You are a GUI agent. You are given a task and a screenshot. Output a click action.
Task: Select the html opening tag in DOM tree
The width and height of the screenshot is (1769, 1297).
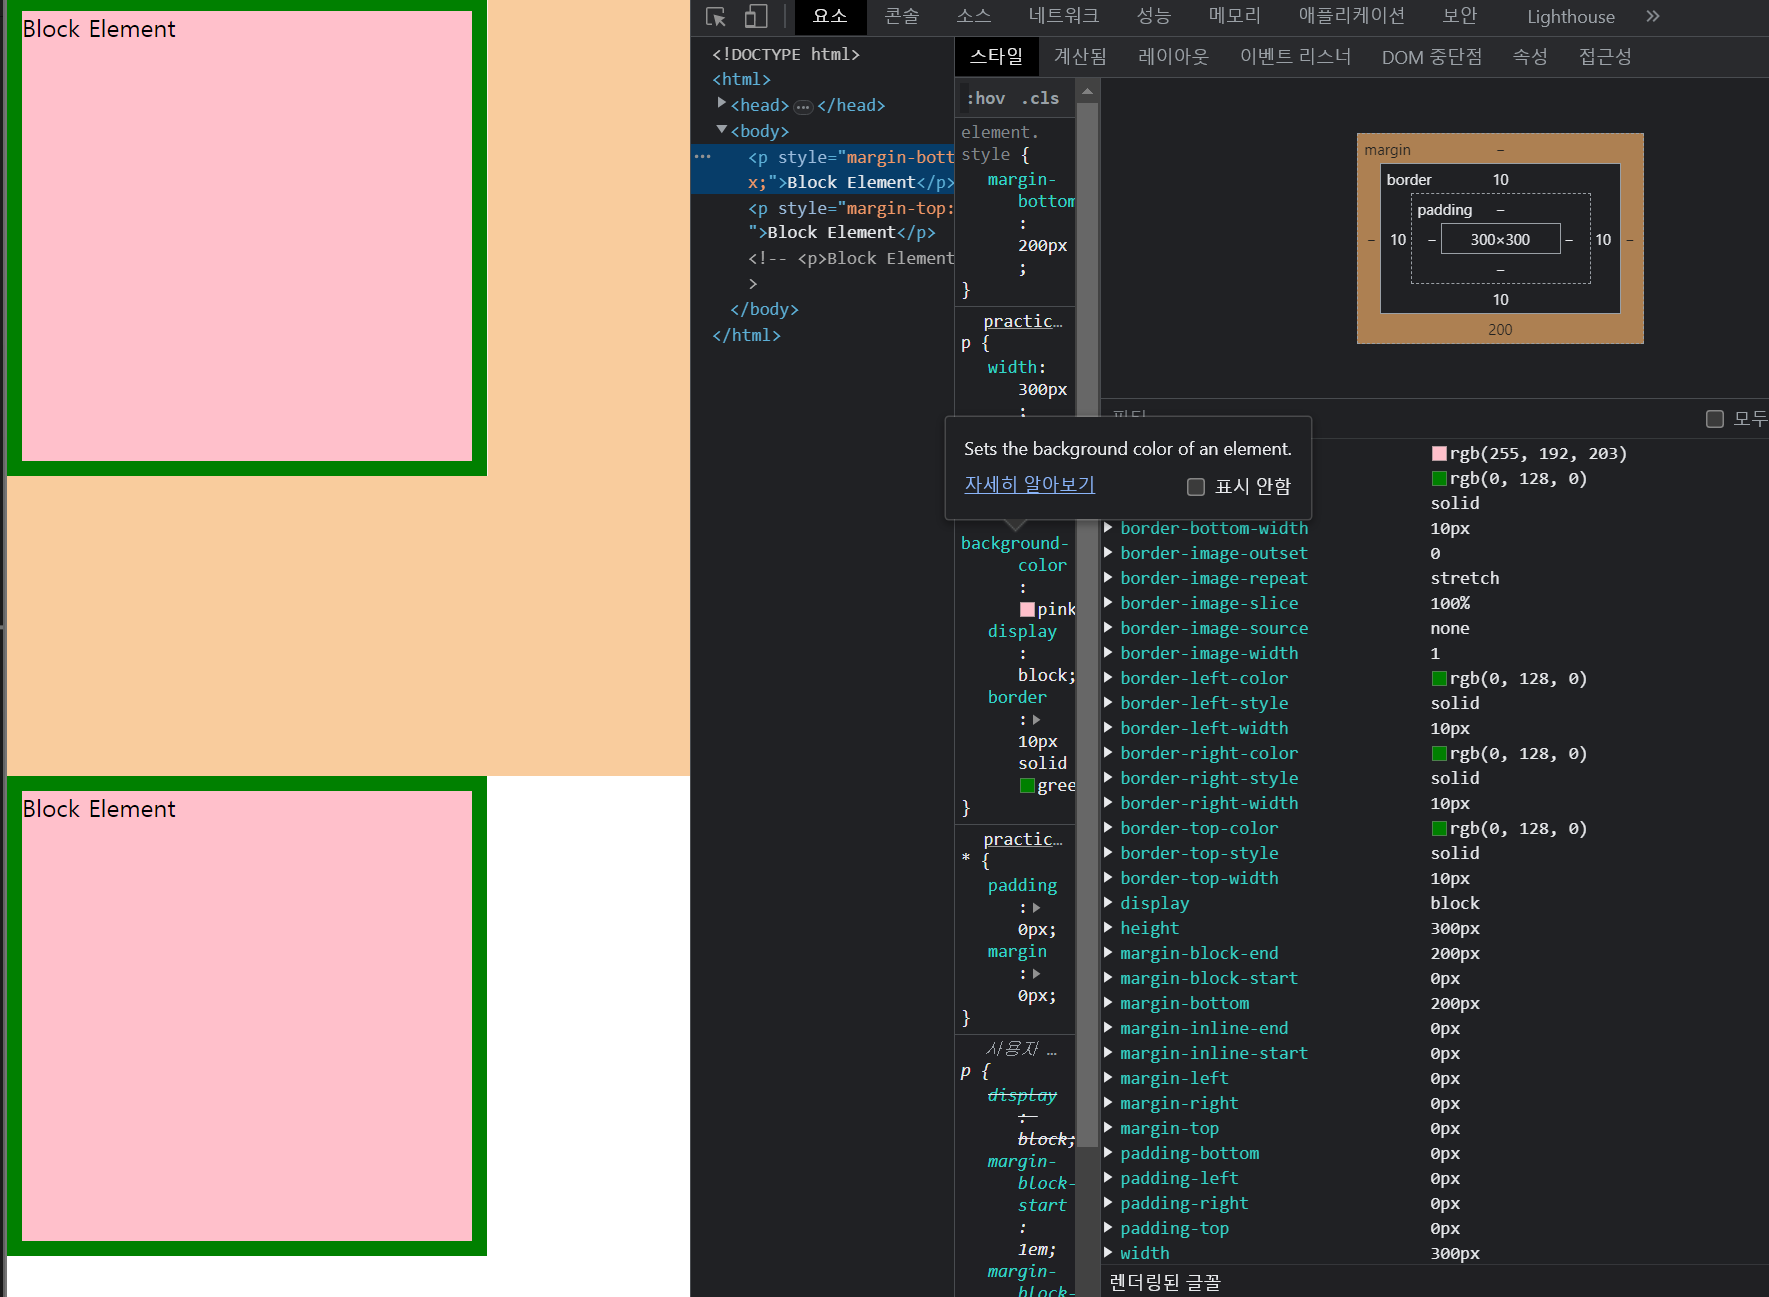tap(741, 79)
